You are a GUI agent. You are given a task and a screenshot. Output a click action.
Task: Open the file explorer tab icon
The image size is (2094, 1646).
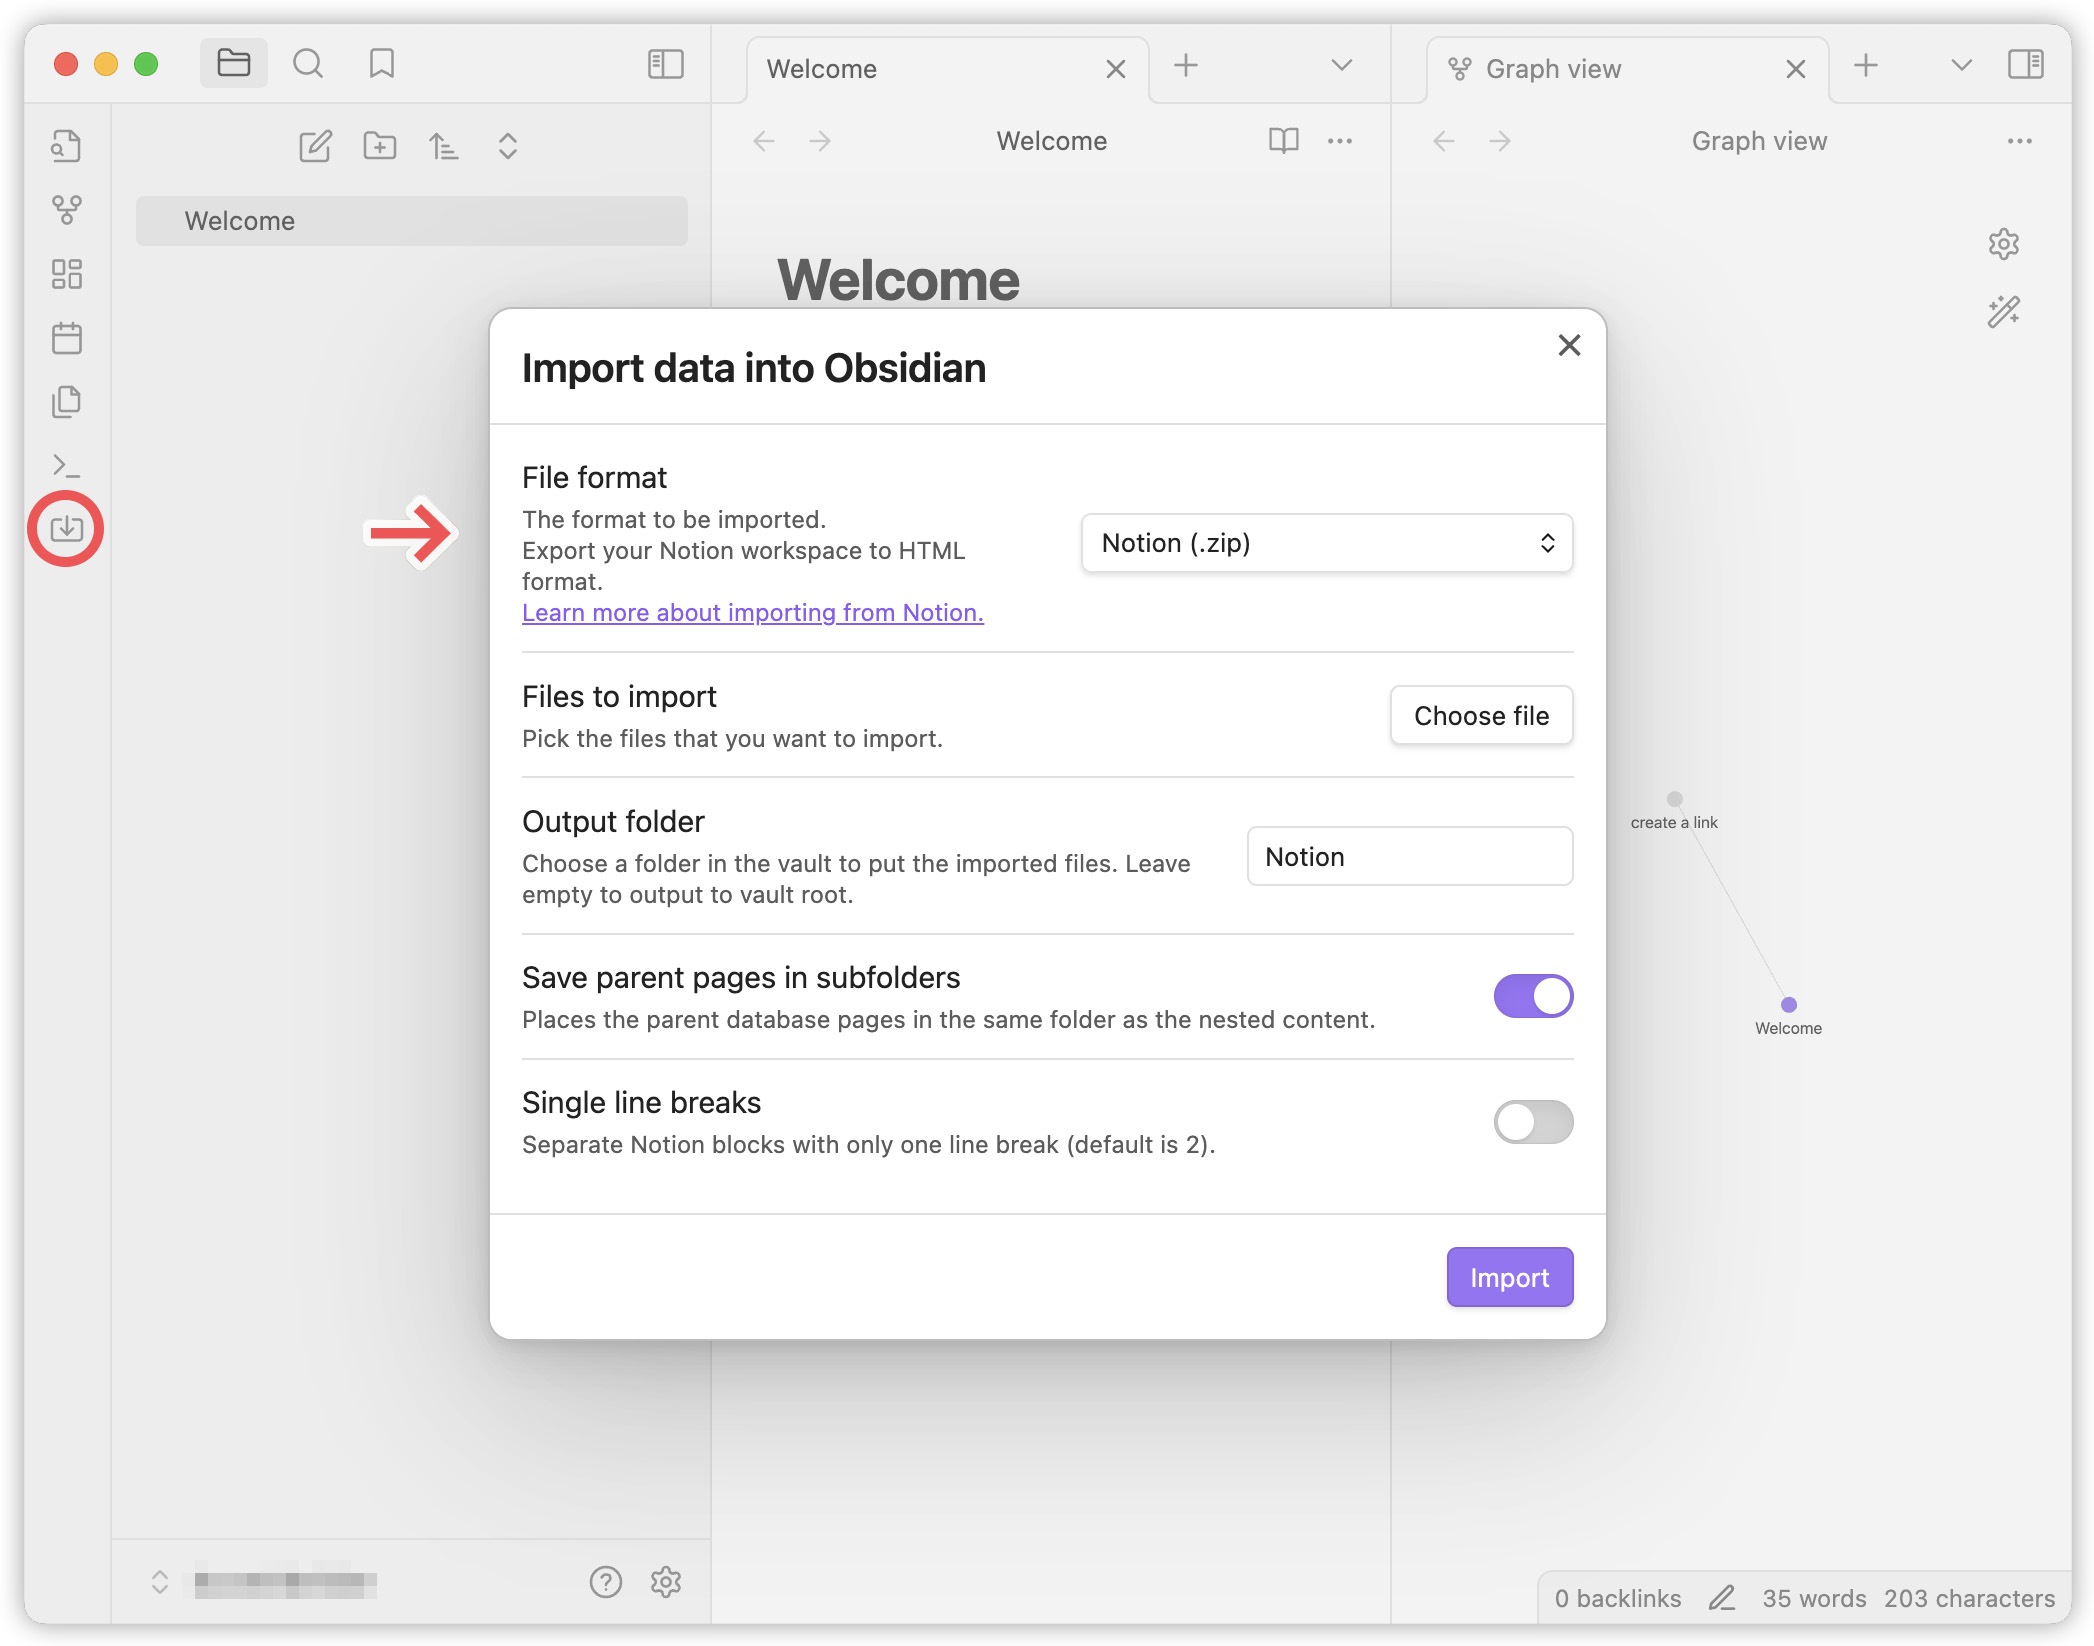(233, 64)
